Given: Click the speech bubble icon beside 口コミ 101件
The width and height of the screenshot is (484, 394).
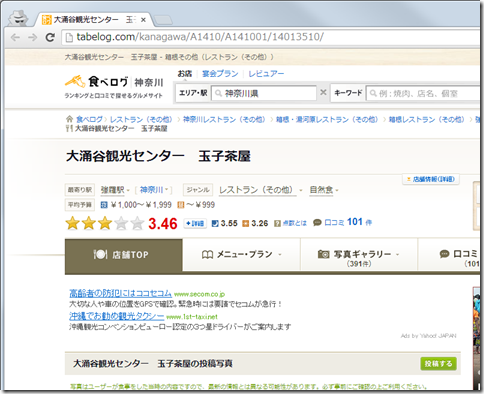Looking at the screenshot, I should coord(317,222).
